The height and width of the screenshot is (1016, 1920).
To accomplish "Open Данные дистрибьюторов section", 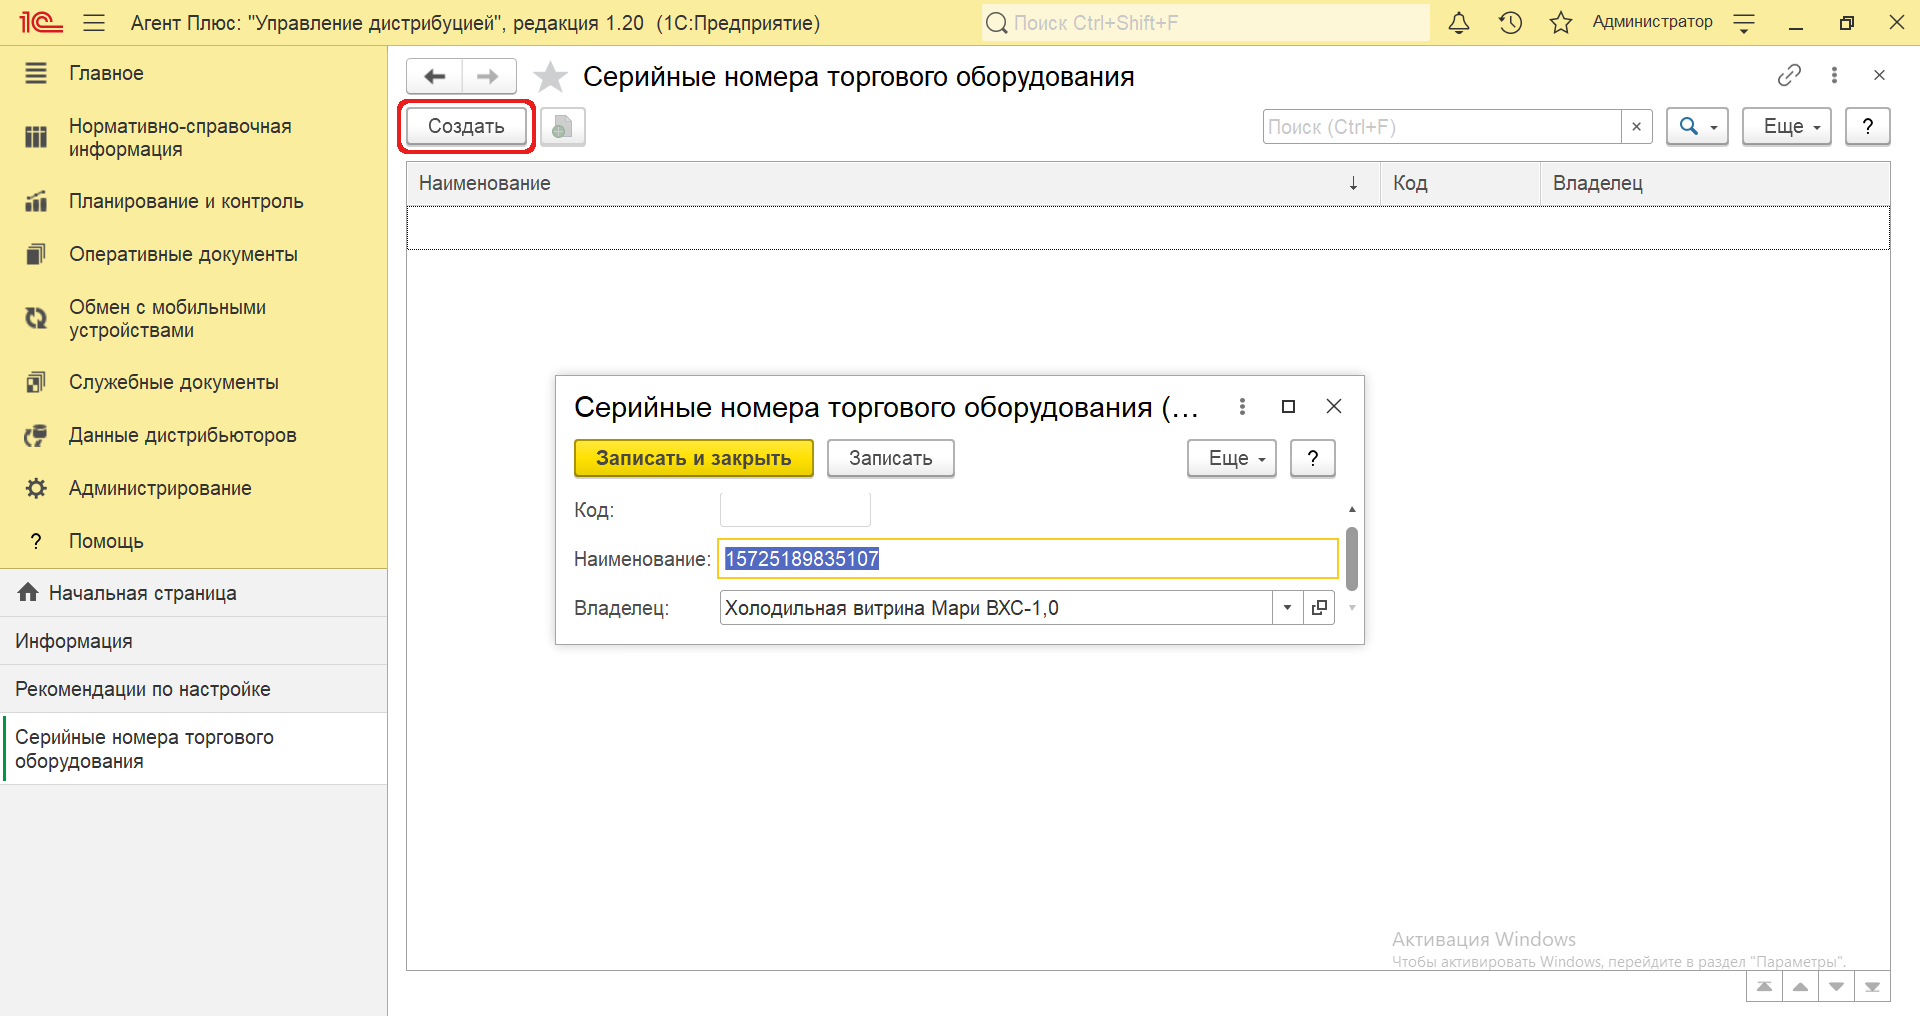I will 193,435.
